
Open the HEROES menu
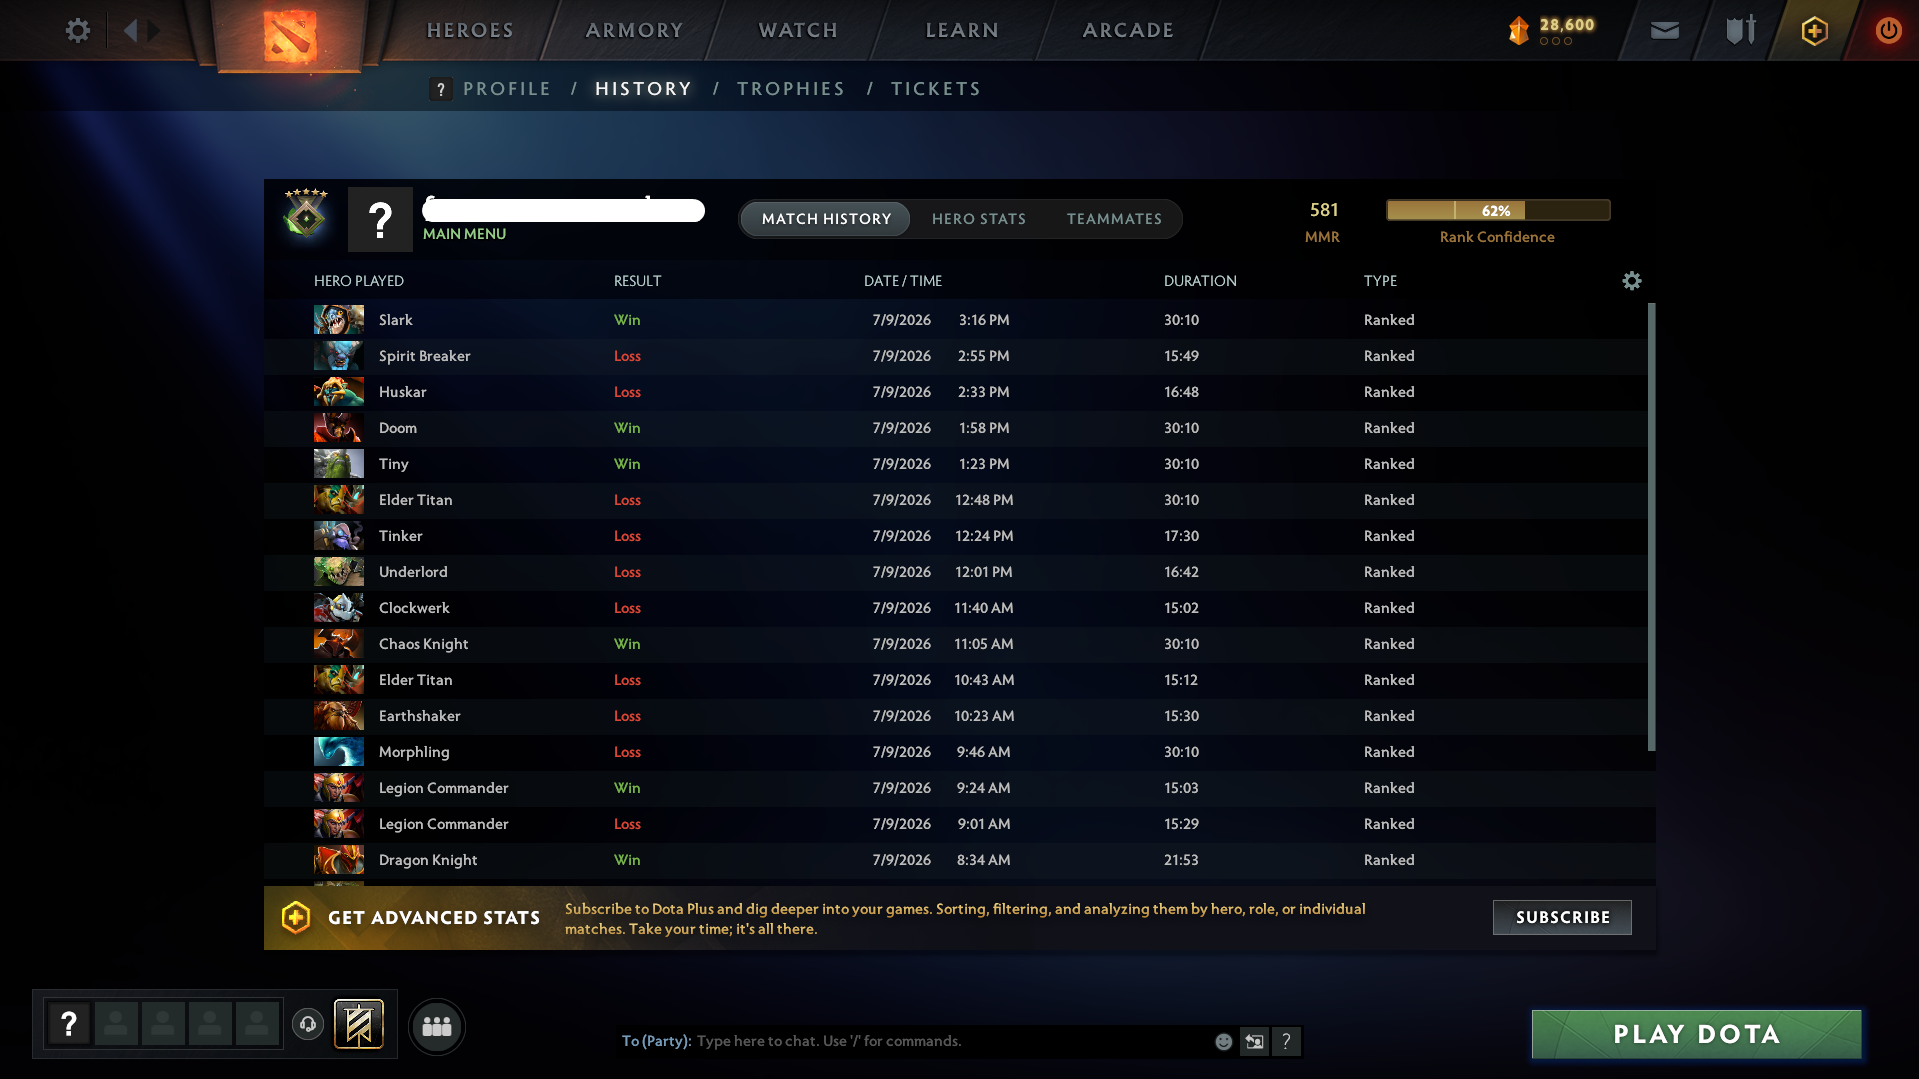[470, 30]
